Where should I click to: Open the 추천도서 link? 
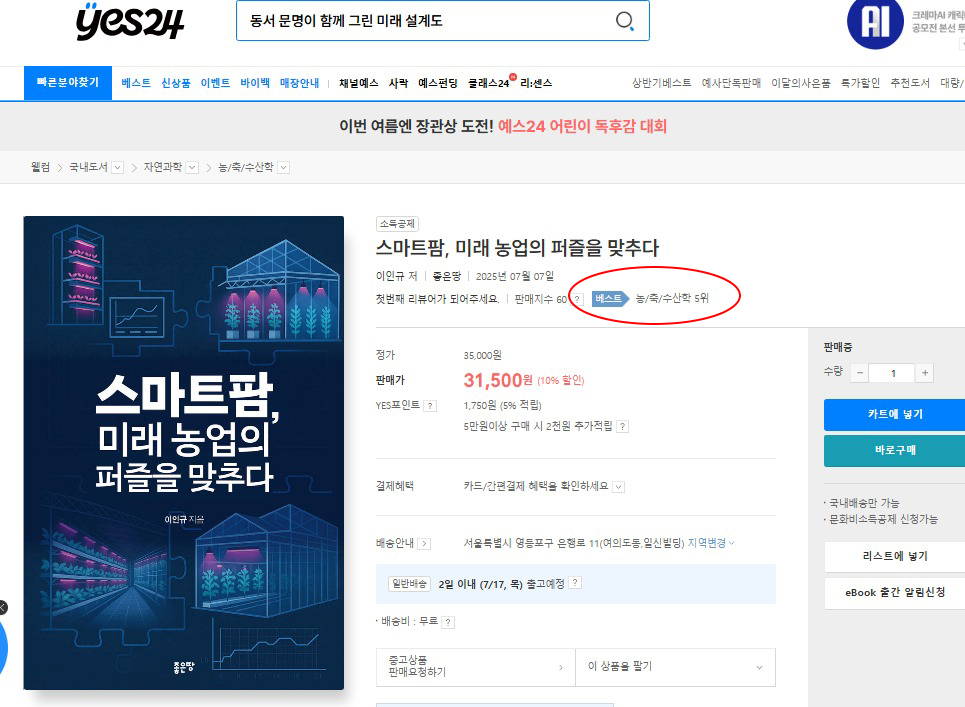tap(910, 83)
